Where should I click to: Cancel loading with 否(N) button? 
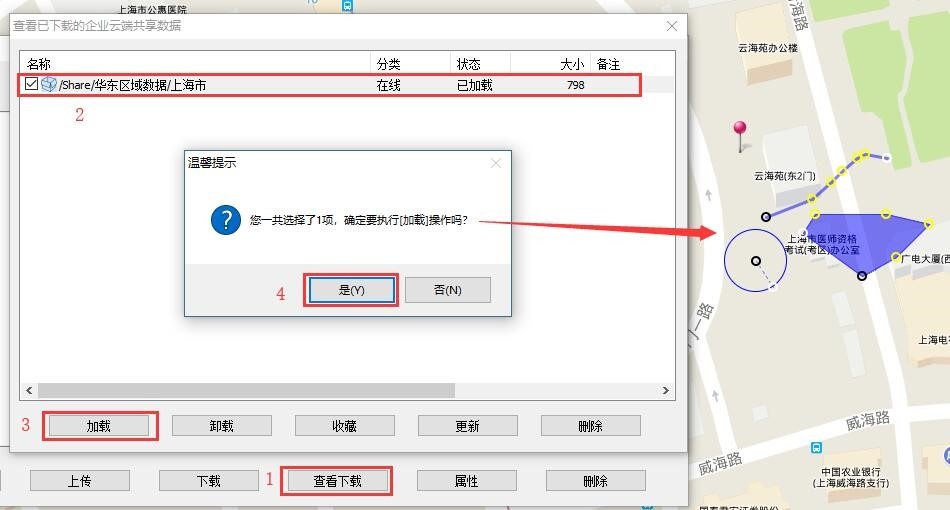(x=447, y=290)
